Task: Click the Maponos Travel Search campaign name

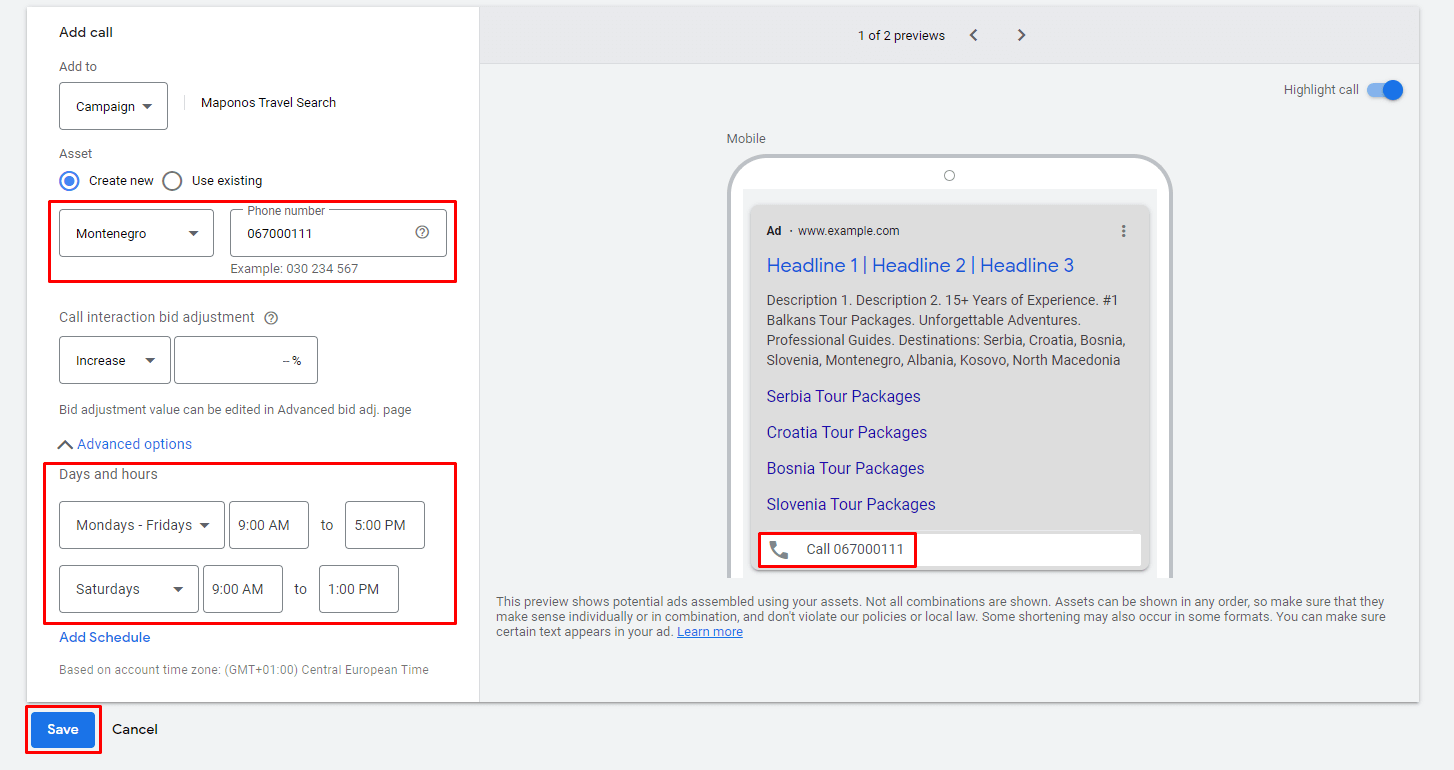Action: pyautogui.click(x=268, y=102)
